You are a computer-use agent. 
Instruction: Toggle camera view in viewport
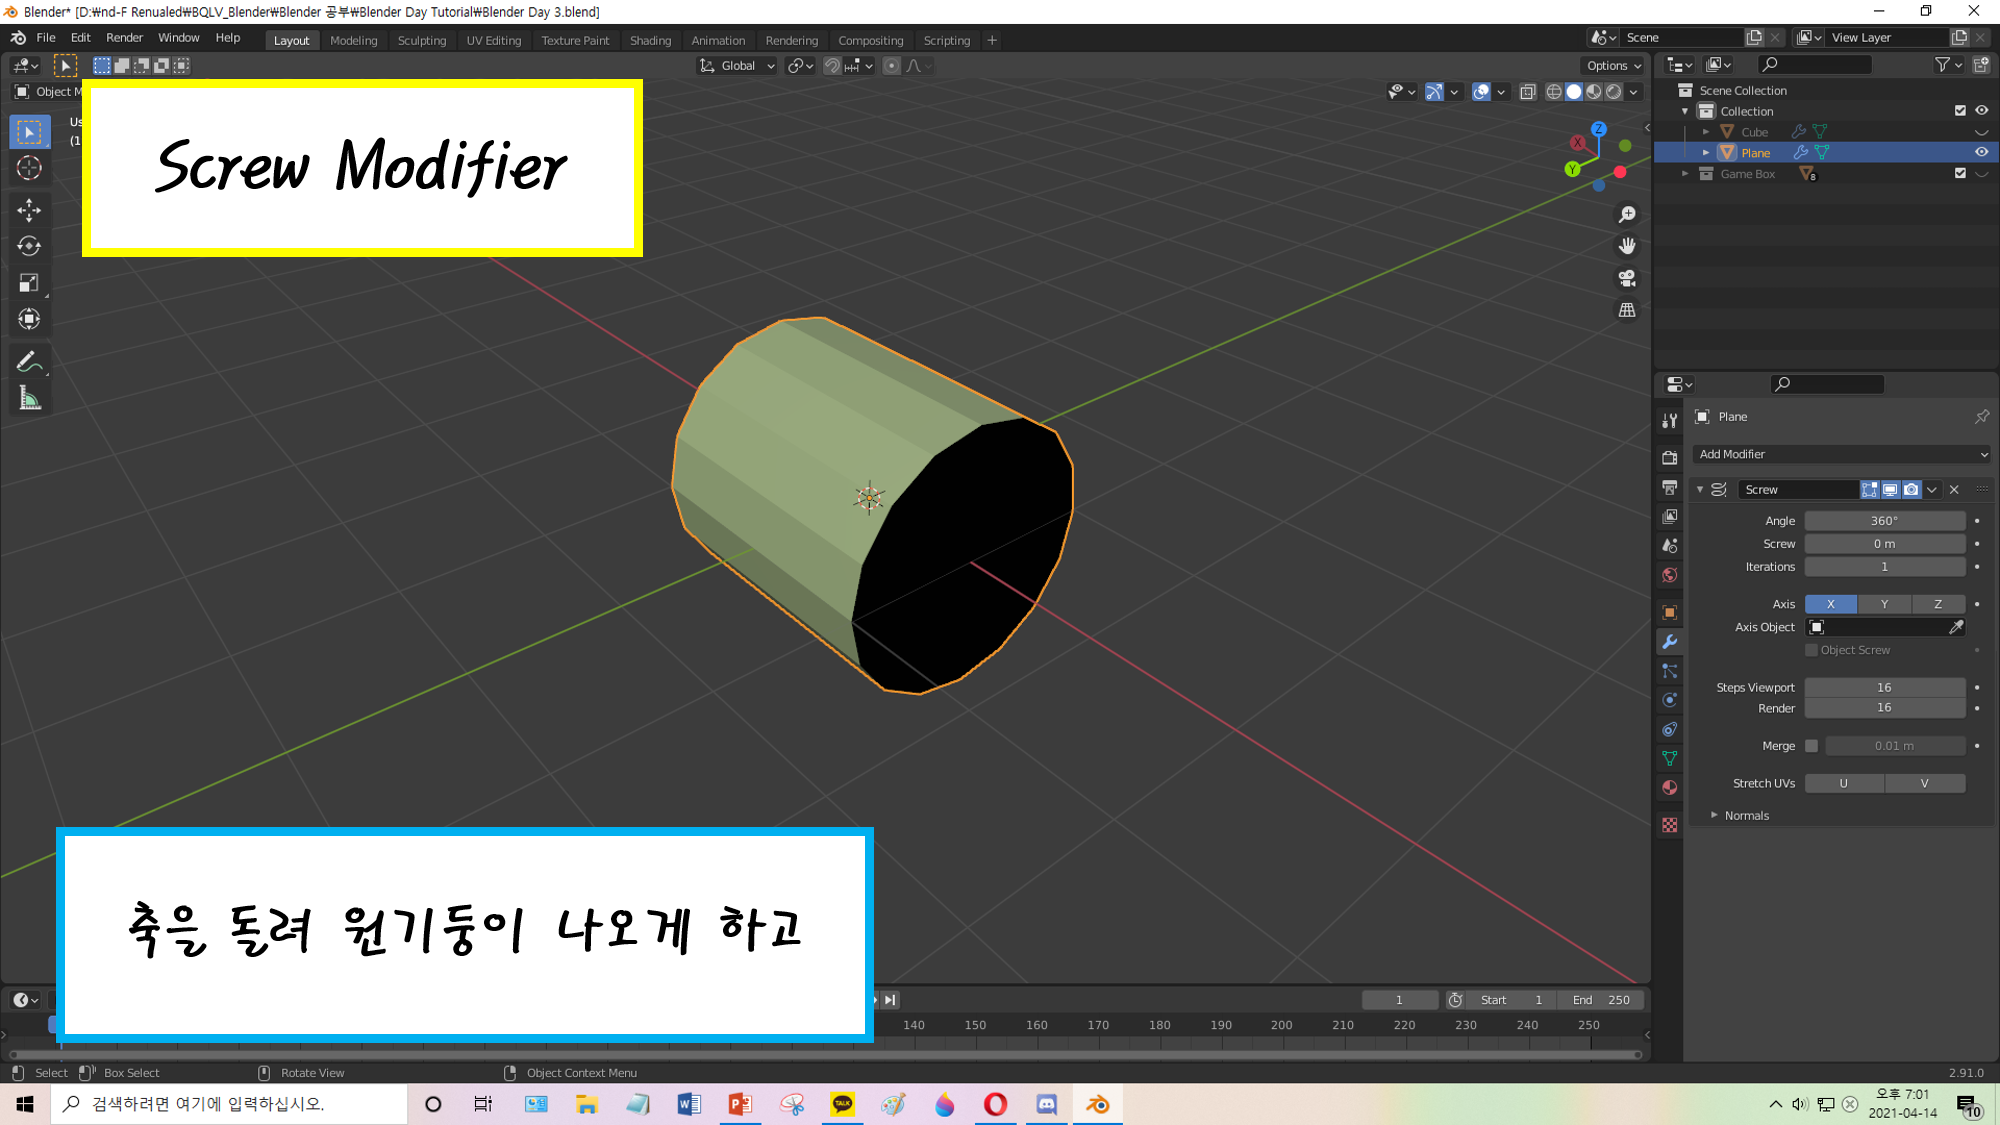1627,278
